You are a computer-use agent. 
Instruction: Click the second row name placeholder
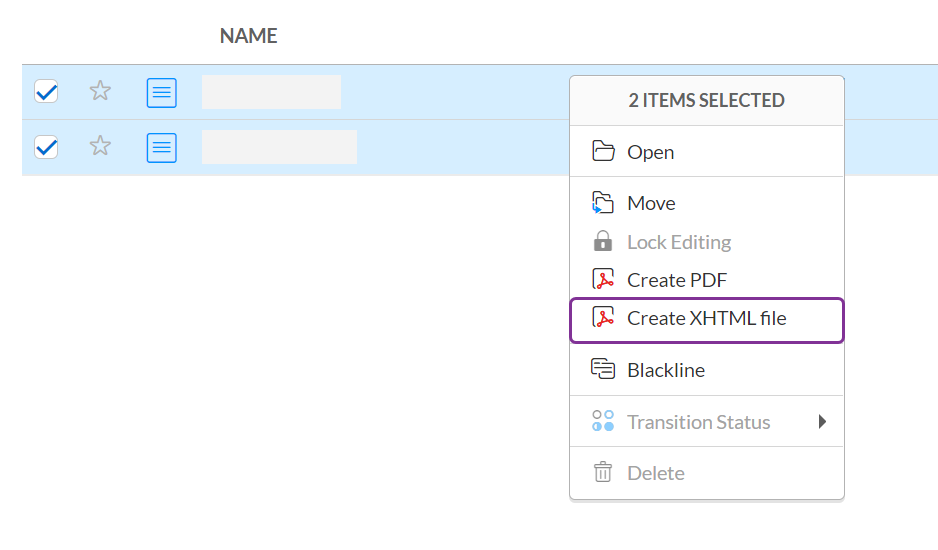point(279,147)
